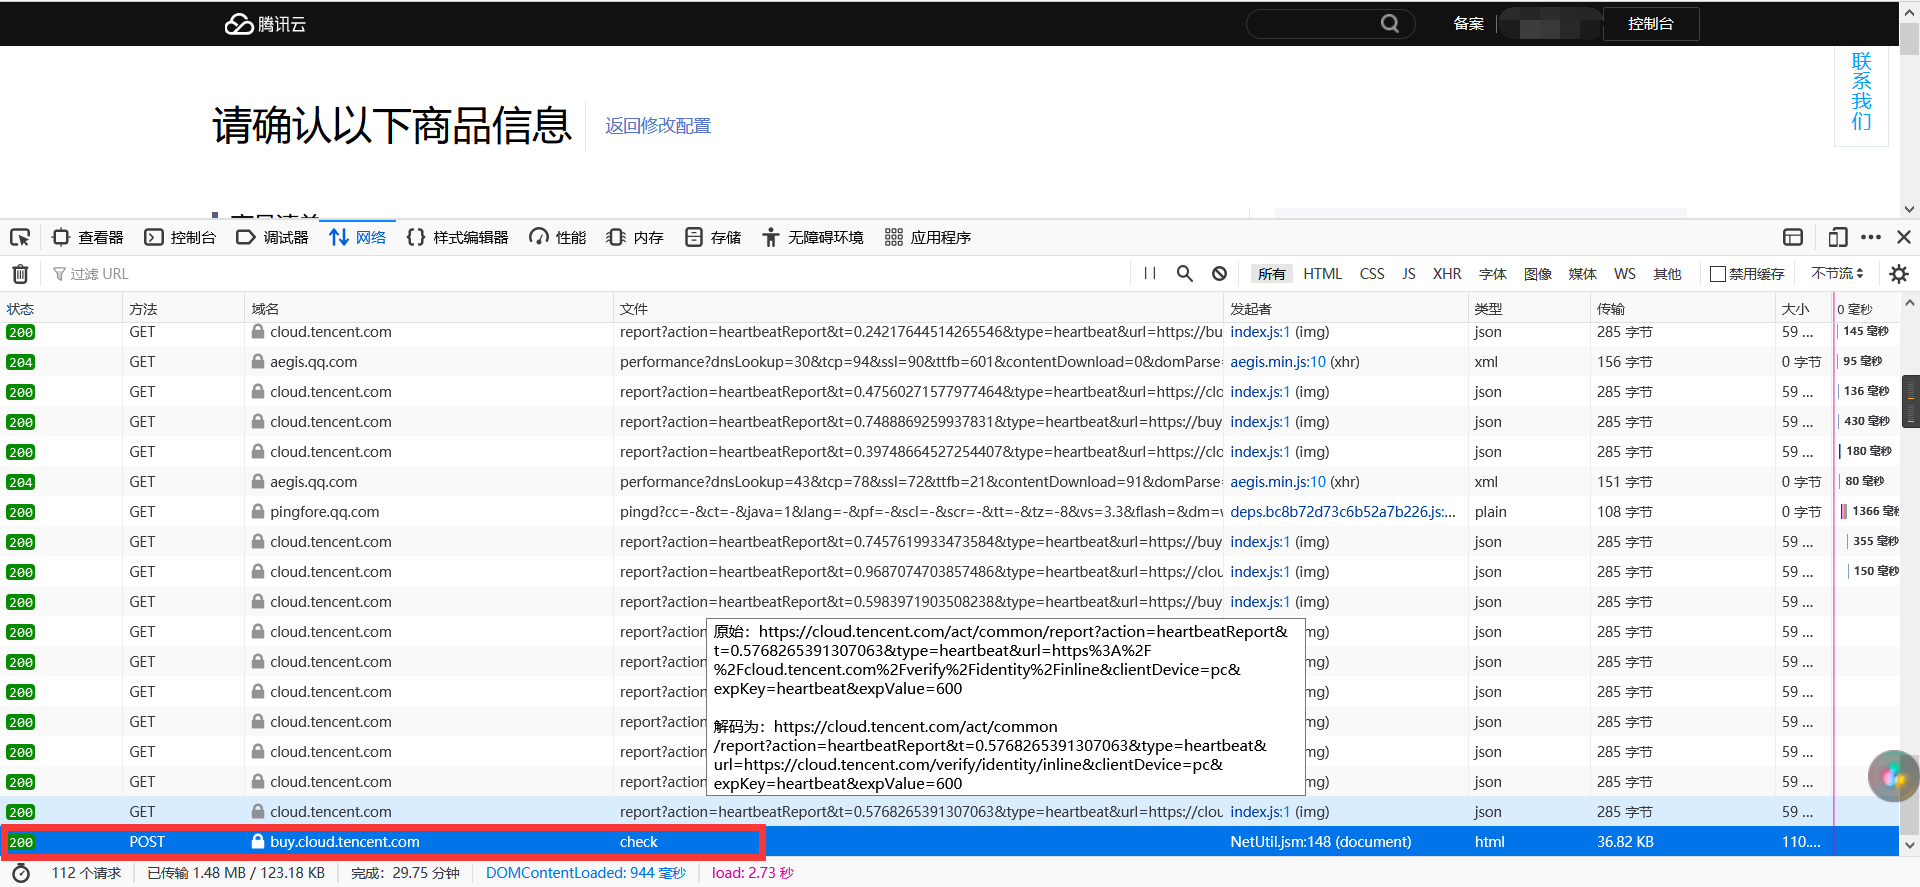Click the search magnifier in header
This screenshot has height=887, width=1920.
1390,23
